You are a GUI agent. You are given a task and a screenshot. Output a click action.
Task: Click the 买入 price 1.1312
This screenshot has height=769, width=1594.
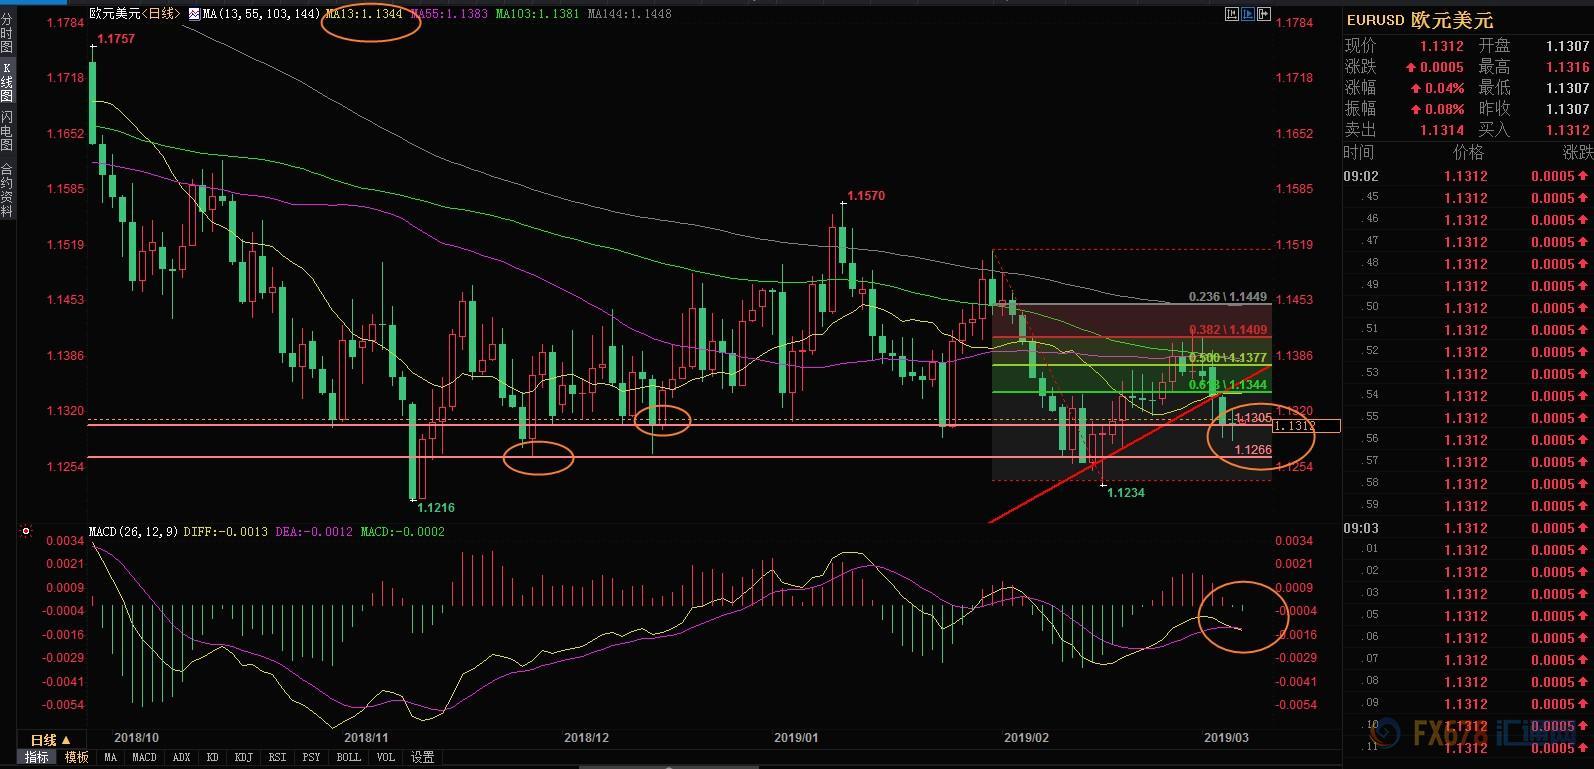1567,130
